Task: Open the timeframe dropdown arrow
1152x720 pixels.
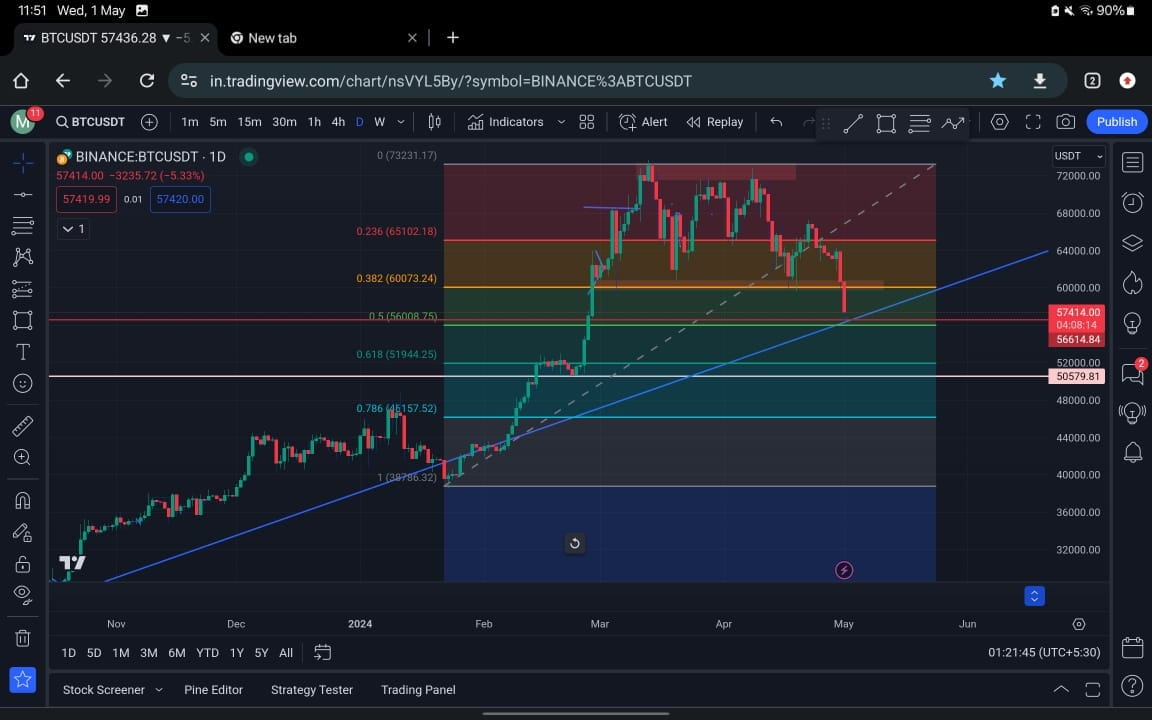Action: point(400,121)
